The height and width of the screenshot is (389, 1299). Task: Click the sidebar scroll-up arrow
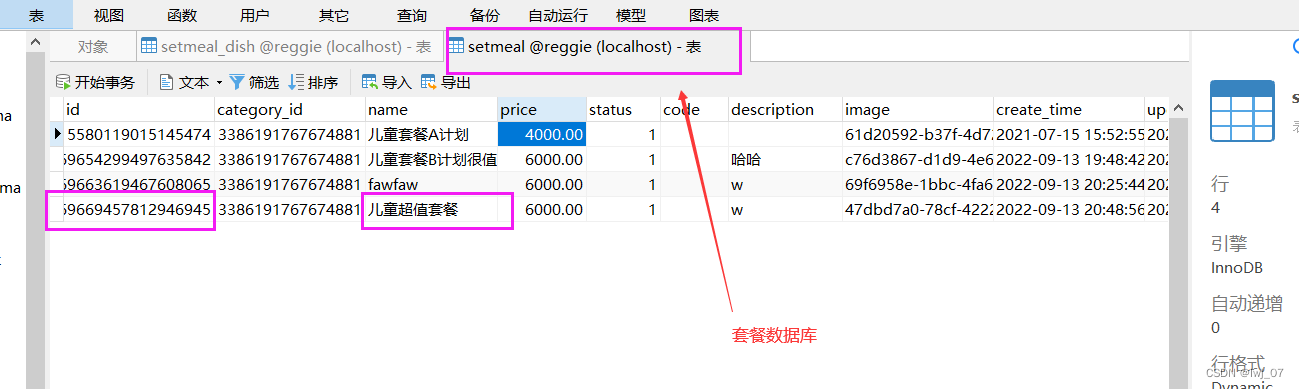coord(35,41)
